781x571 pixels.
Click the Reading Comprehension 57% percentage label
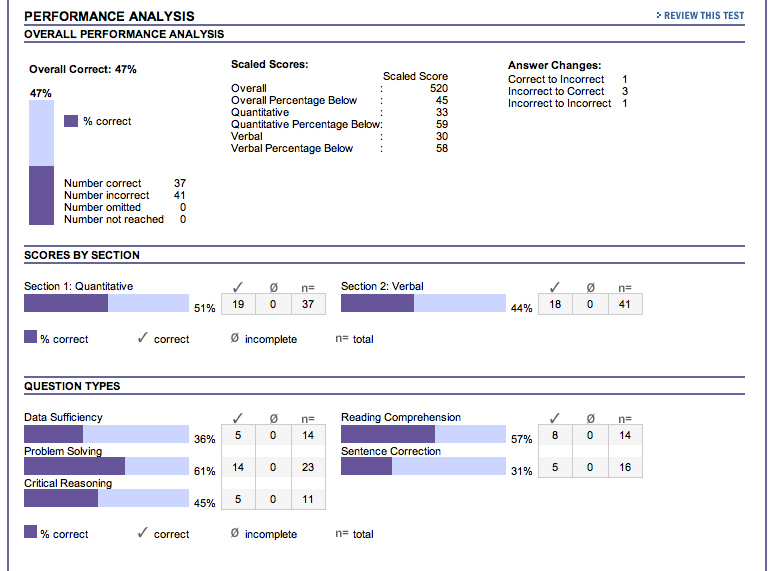click(x=521, y=439)
